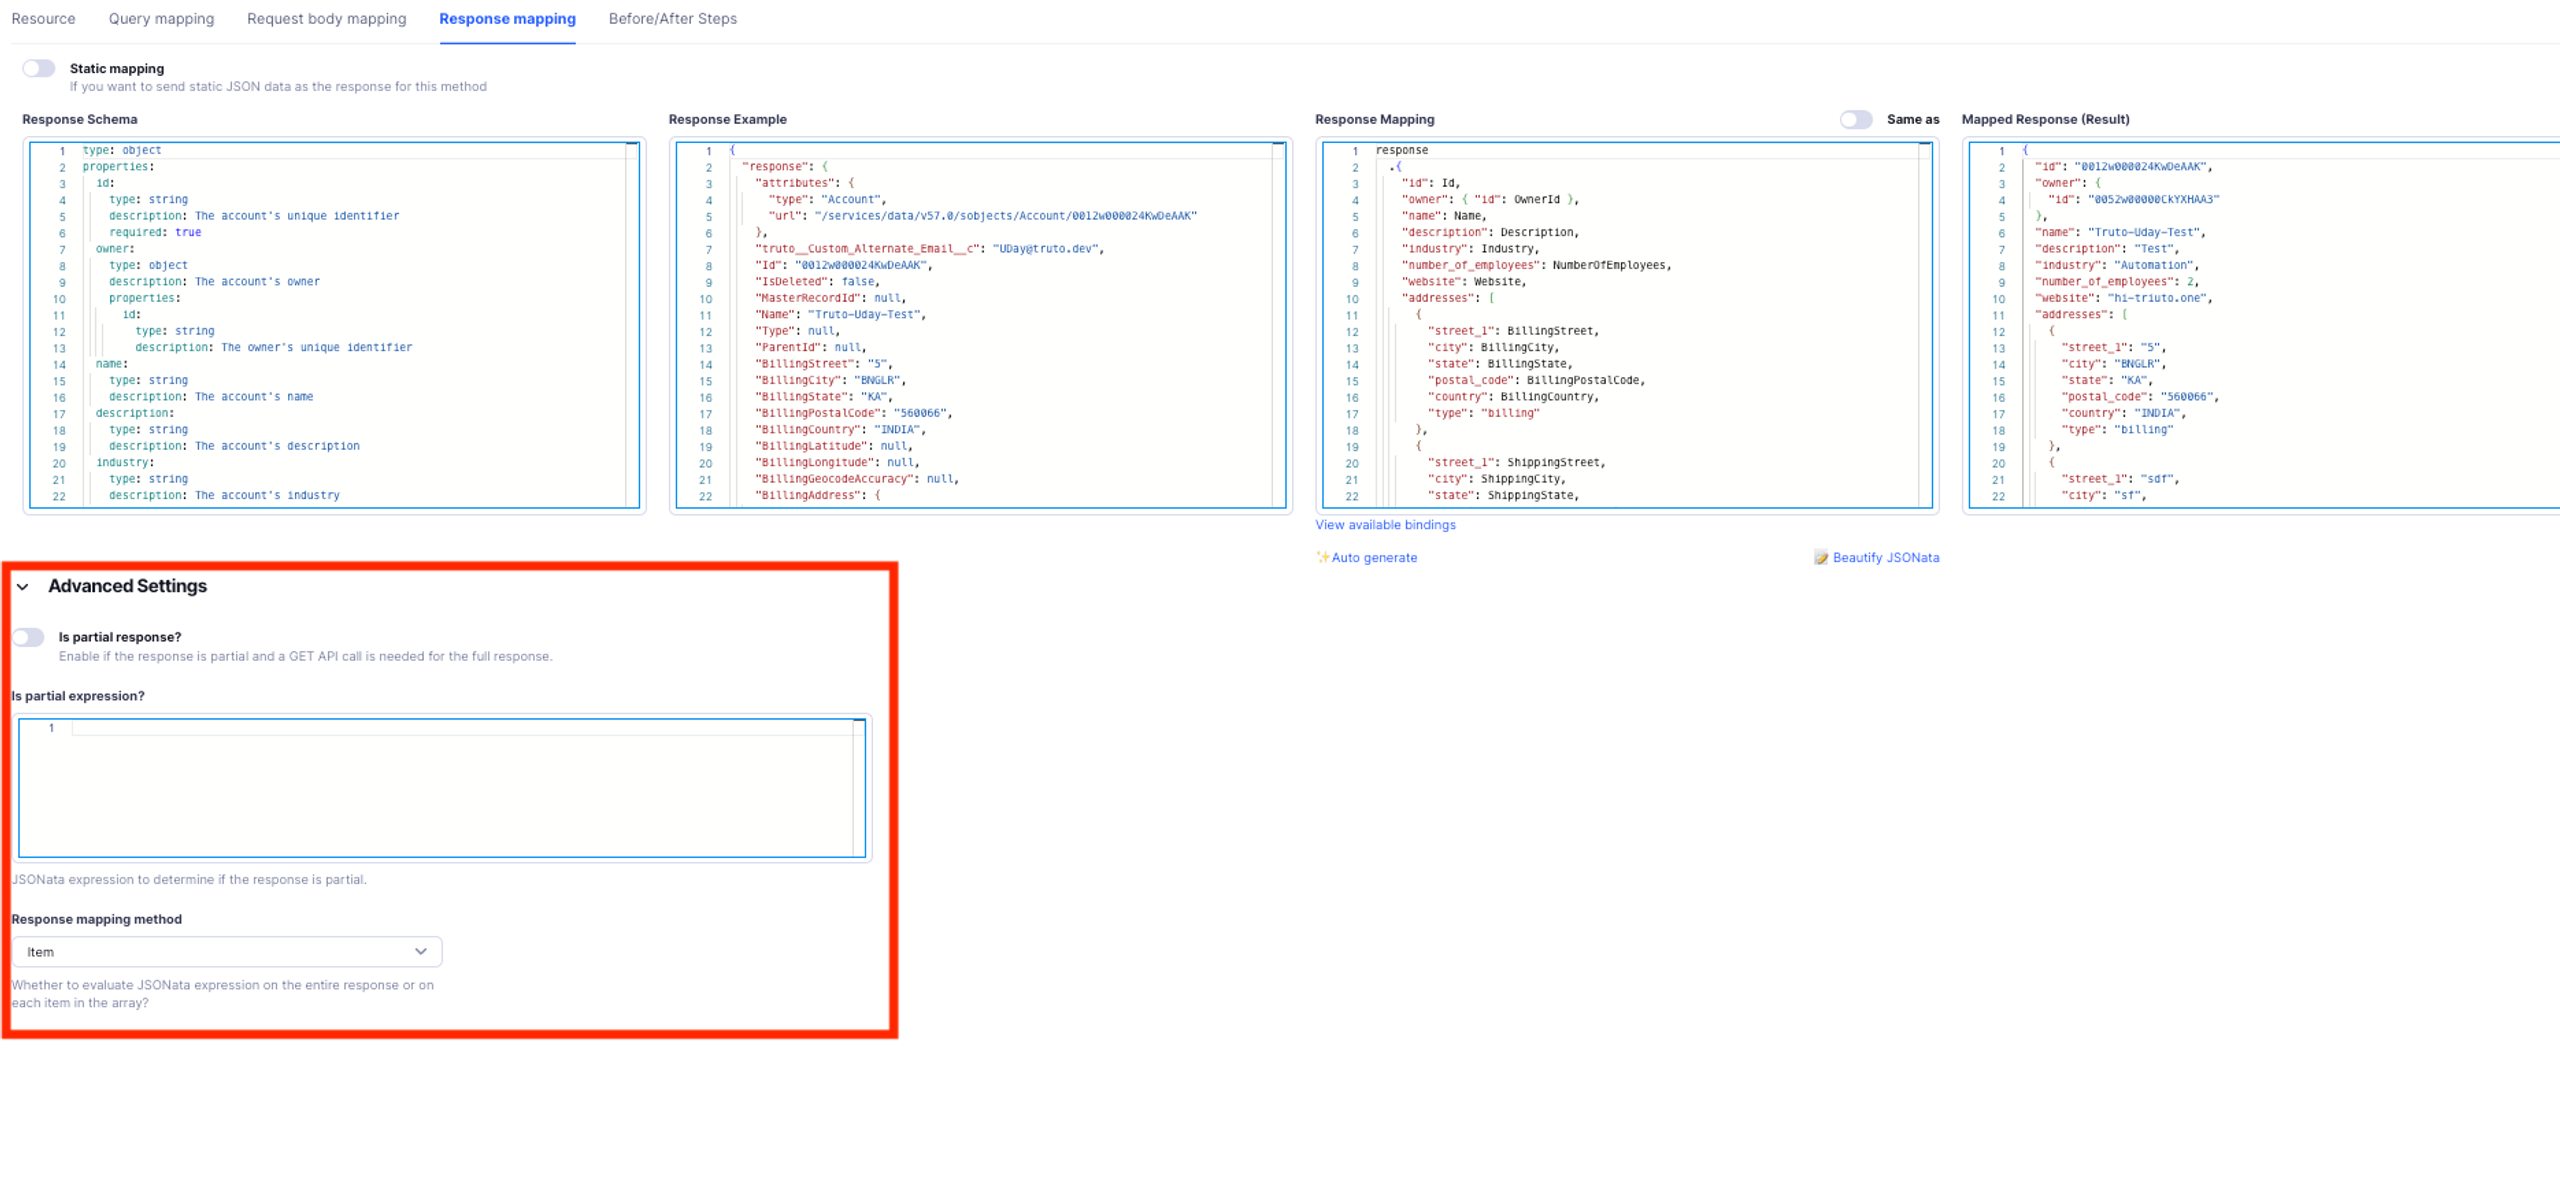Screen dimensions: 2560x1203
Task: Click the Beautify JSONata pencil icon
Action: coord(1821,557)
